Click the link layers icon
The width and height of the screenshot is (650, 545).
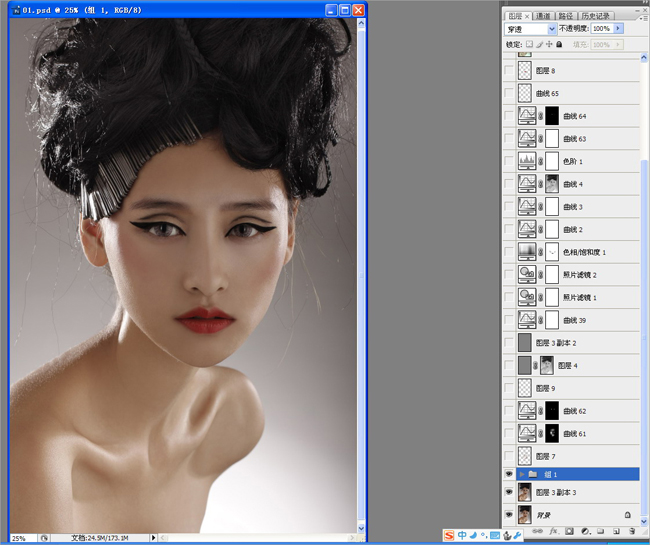537,531
